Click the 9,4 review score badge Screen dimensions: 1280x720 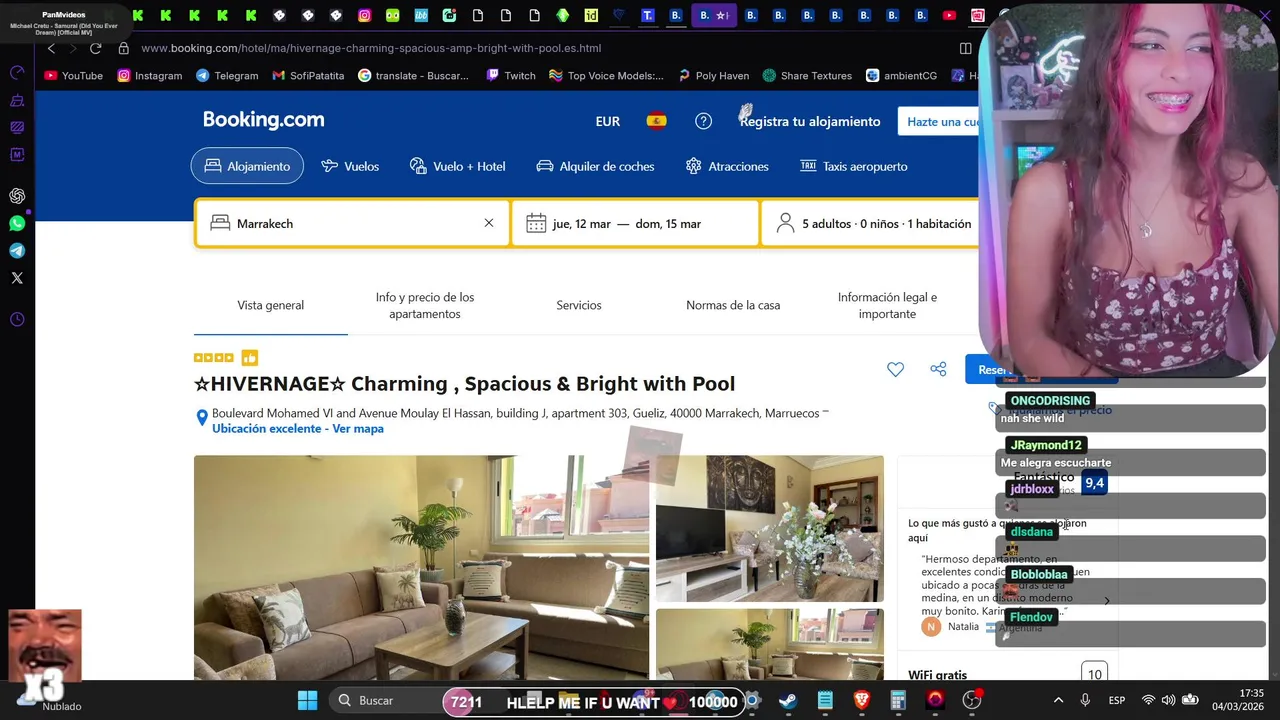coord(1094,483)
